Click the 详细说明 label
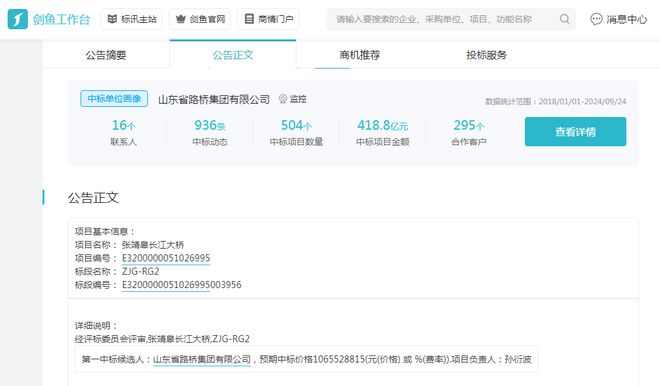 96,325
